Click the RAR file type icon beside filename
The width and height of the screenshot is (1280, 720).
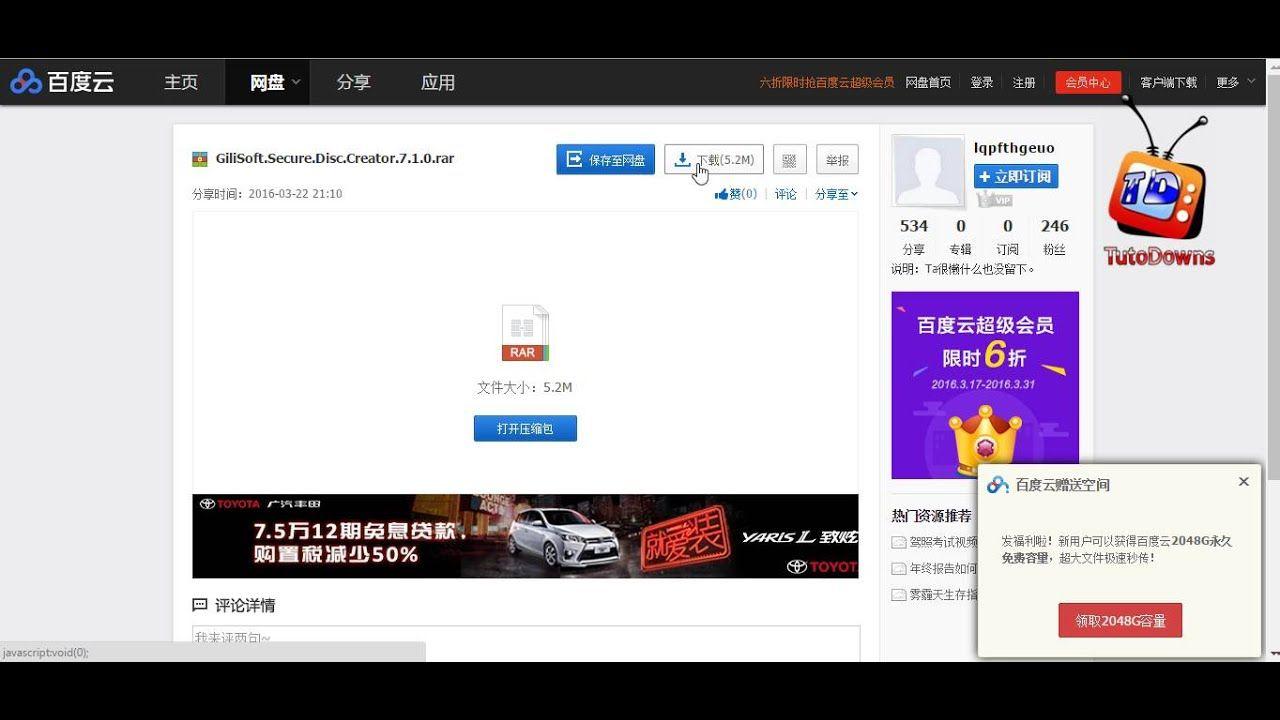click(x=200, y=159)
